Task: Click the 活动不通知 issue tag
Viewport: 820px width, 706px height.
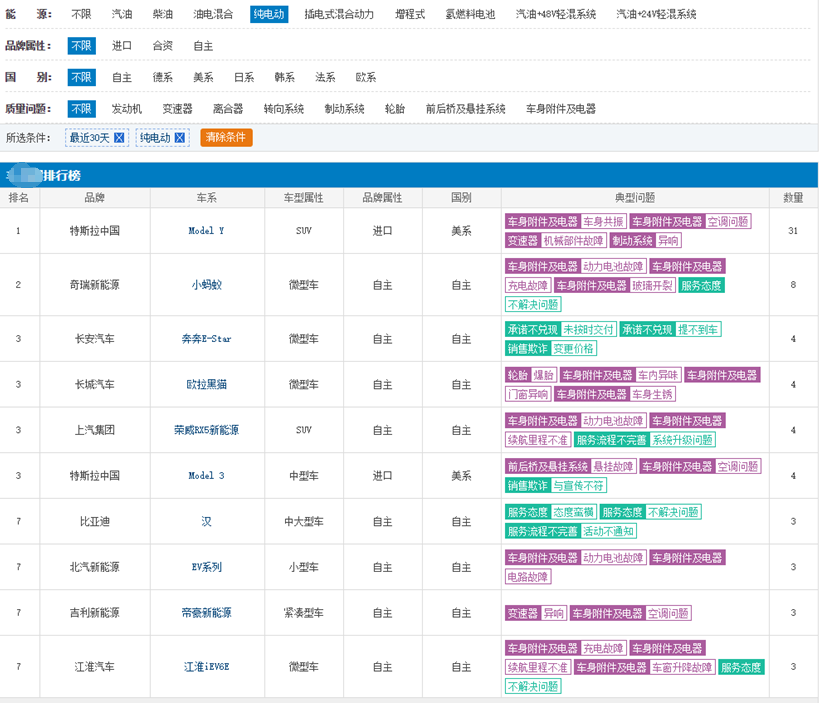Action: pyautogui.click(x=608, y=531)
